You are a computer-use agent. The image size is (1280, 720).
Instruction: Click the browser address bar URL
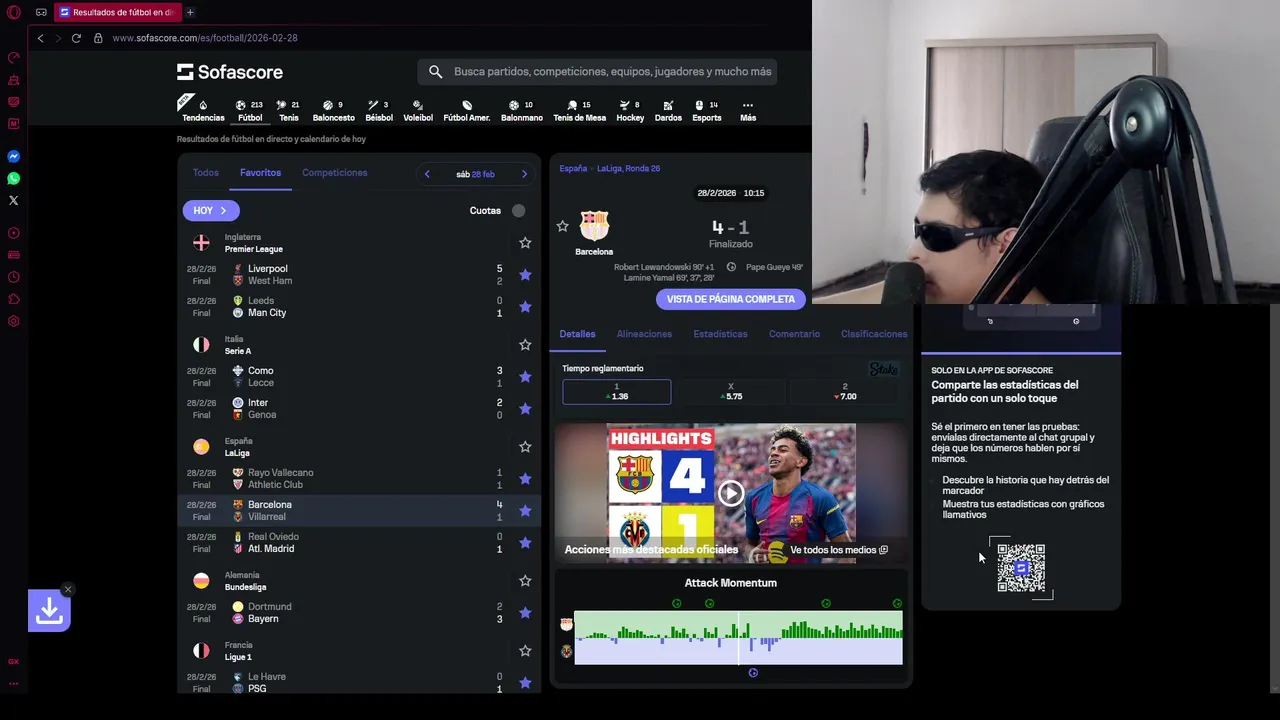[x=205, y=38]
